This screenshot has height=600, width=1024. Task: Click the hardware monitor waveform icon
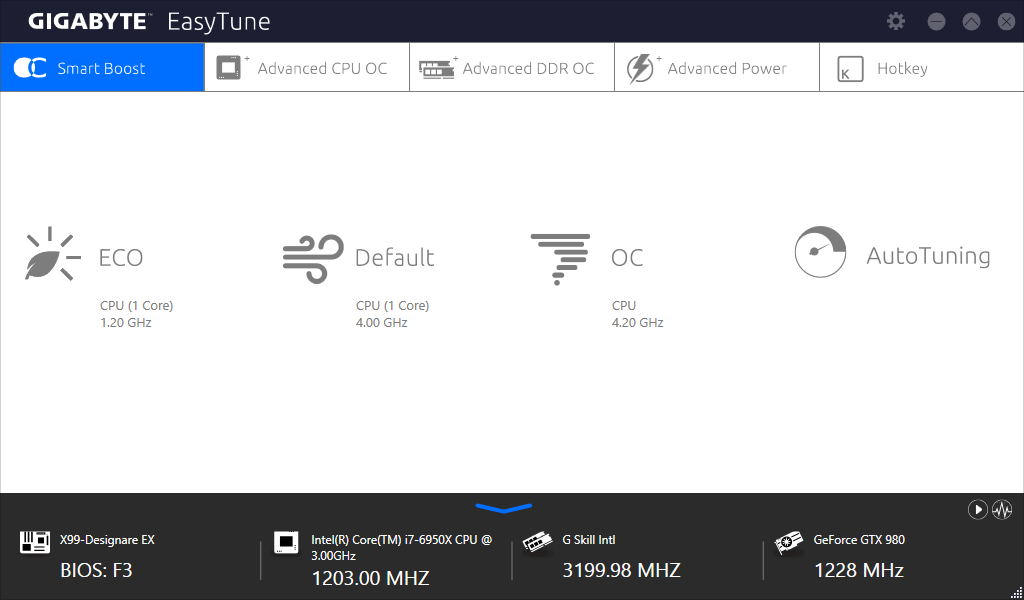pos(1002,509)
